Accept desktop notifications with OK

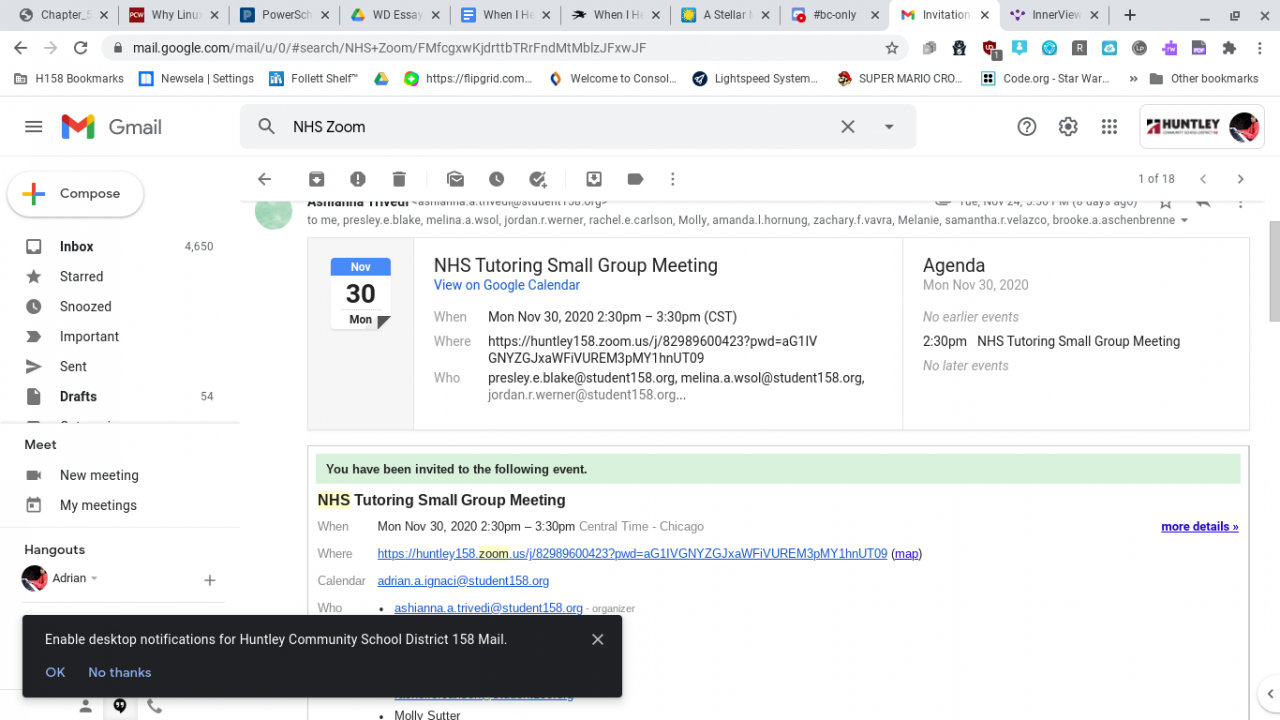(55, 672)
